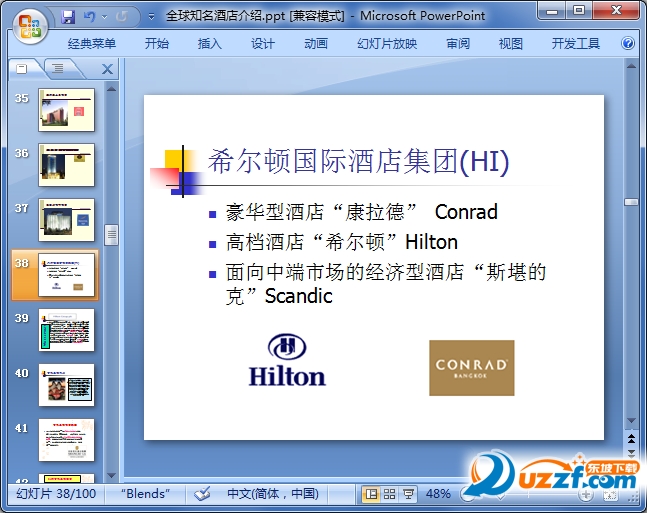Open PowerPoint help question mark
The width and height of the screenshot is (647, 513).
[x=628, y=43]
